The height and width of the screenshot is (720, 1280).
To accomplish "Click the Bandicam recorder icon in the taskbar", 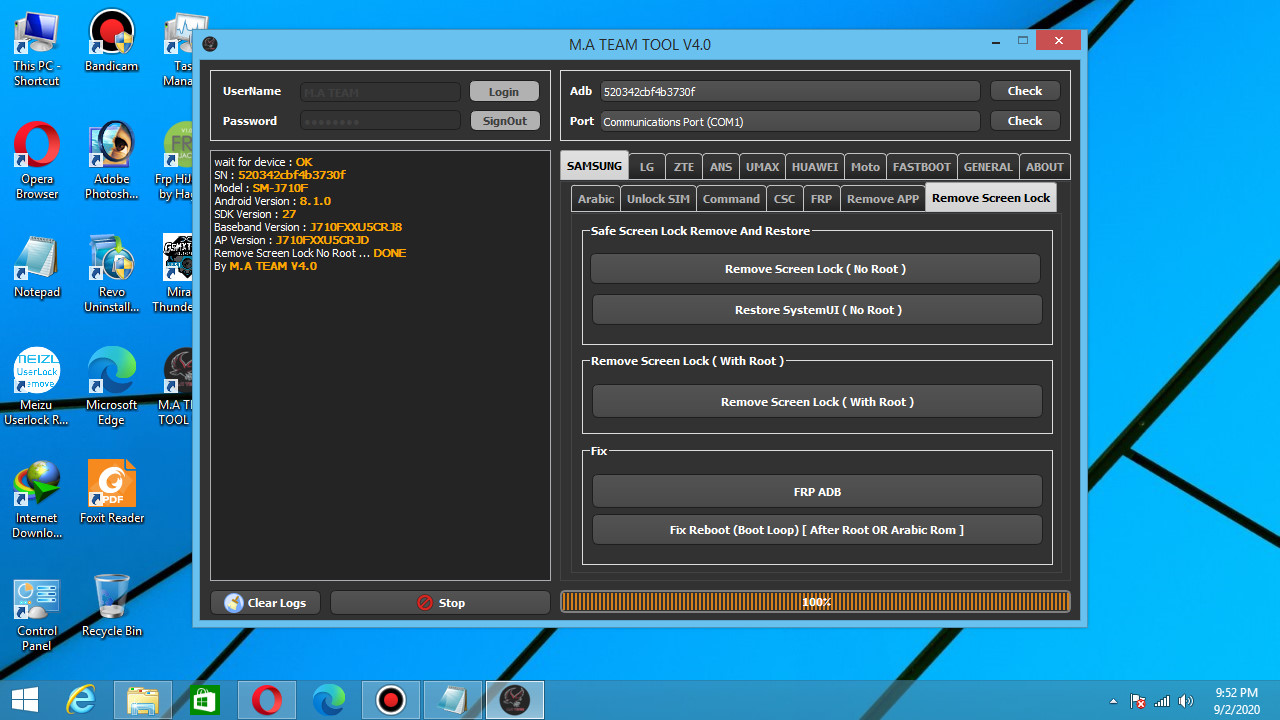I will (390, 699).
